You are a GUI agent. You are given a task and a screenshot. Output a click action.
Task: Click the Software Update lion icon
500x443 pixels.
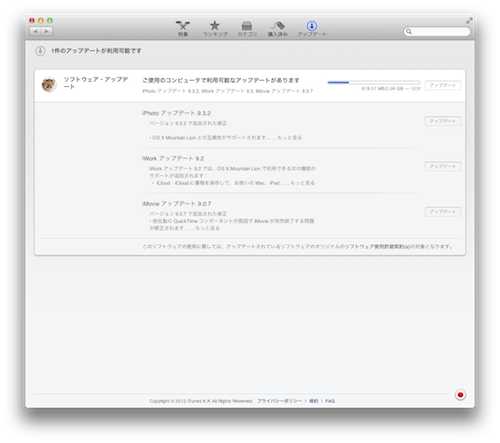(x=49, y=85)
